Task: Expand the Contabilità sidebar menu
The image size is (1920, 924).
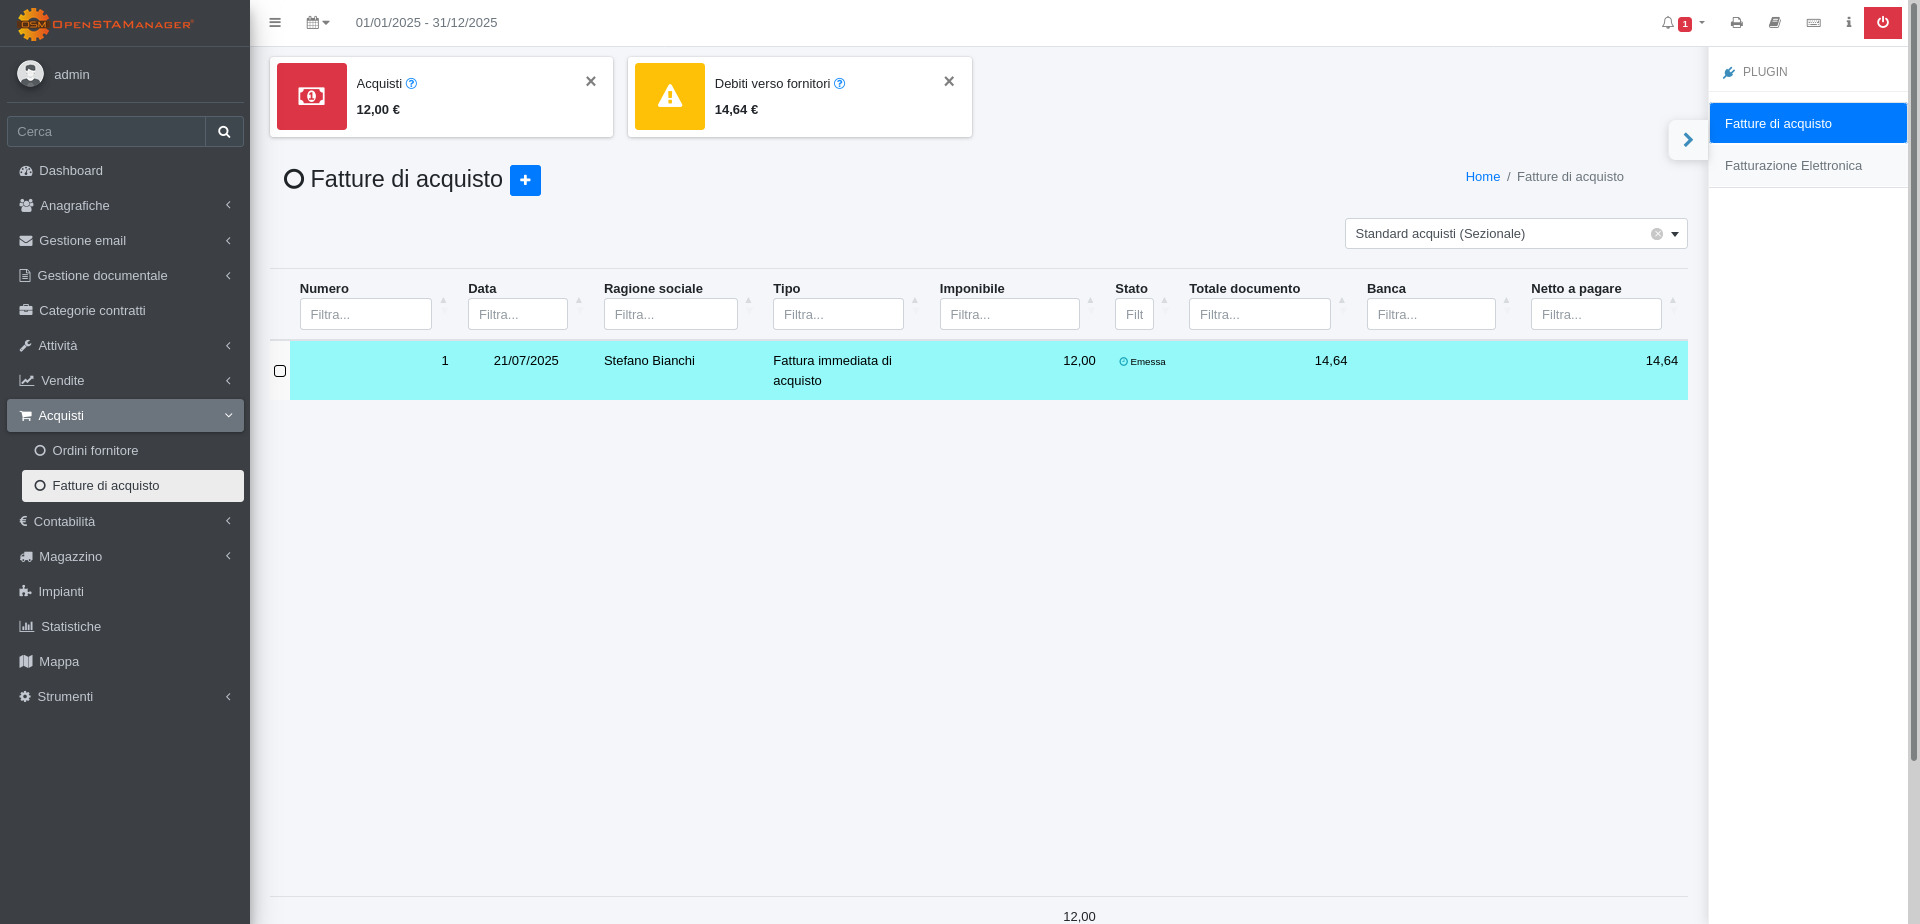Action: click(125, 521)
